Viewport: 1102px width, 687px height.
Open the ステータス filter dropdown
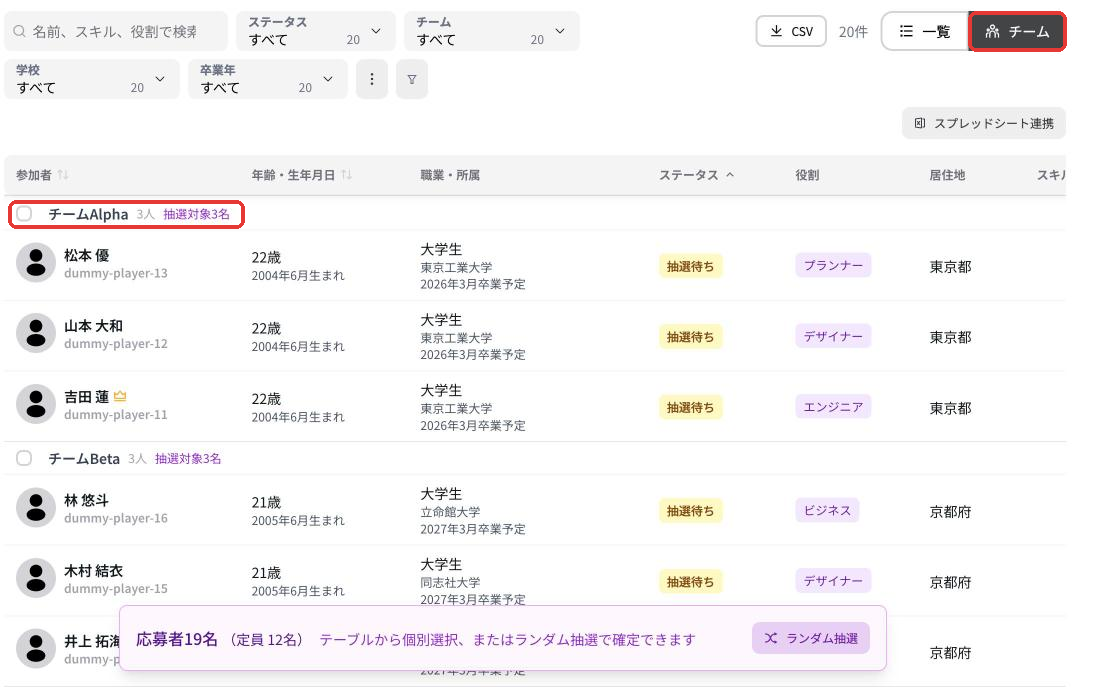[316, 32]
